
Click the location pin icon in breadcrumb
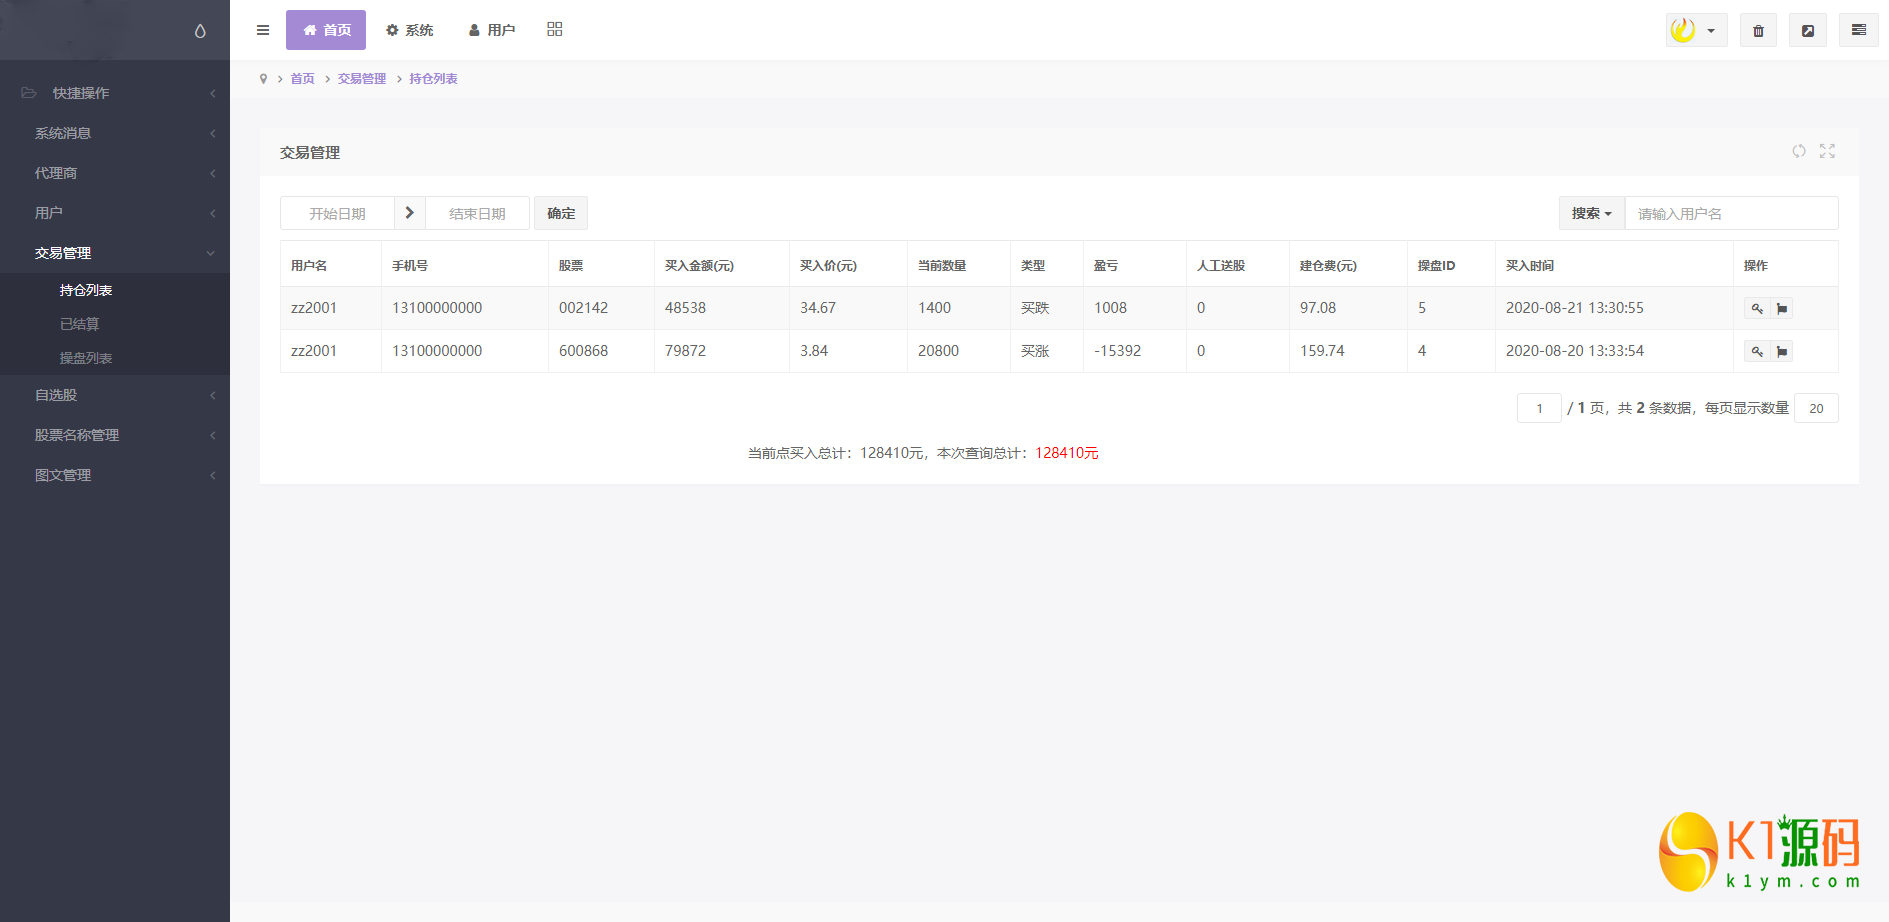pyautogui.click(x=263, y=79)
